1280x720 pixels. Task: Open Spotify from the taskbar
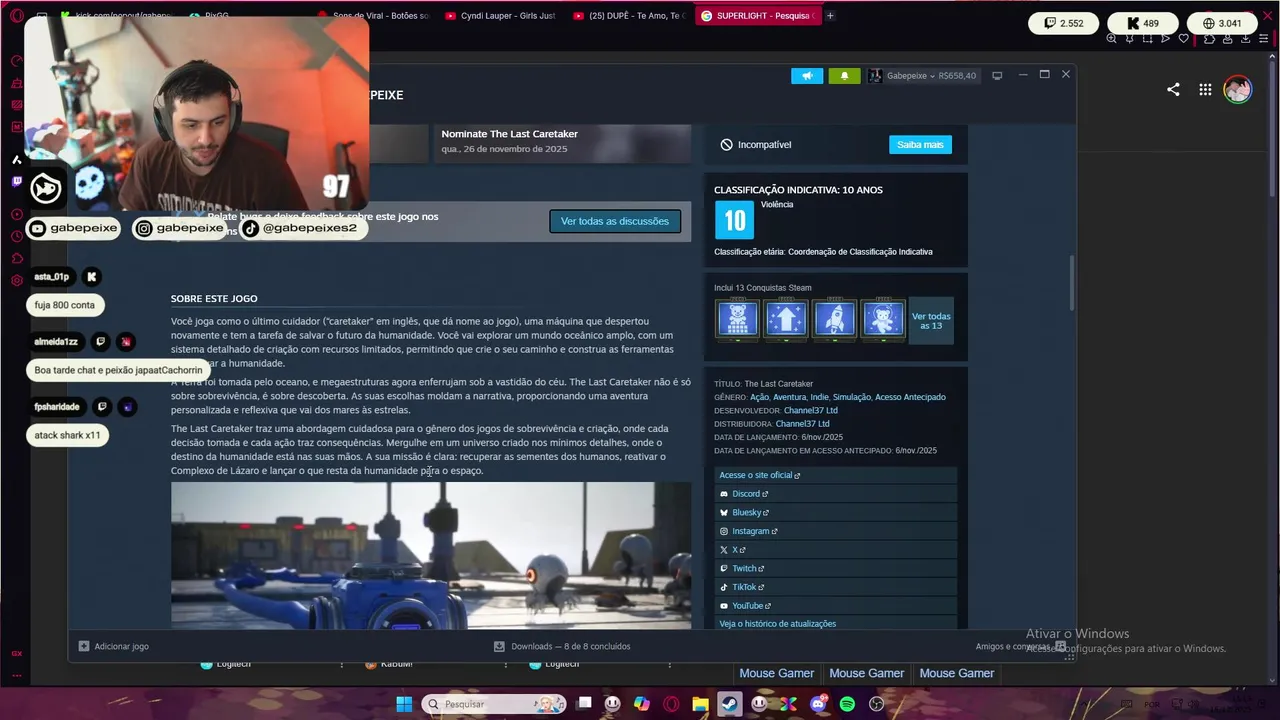[847, 704]
